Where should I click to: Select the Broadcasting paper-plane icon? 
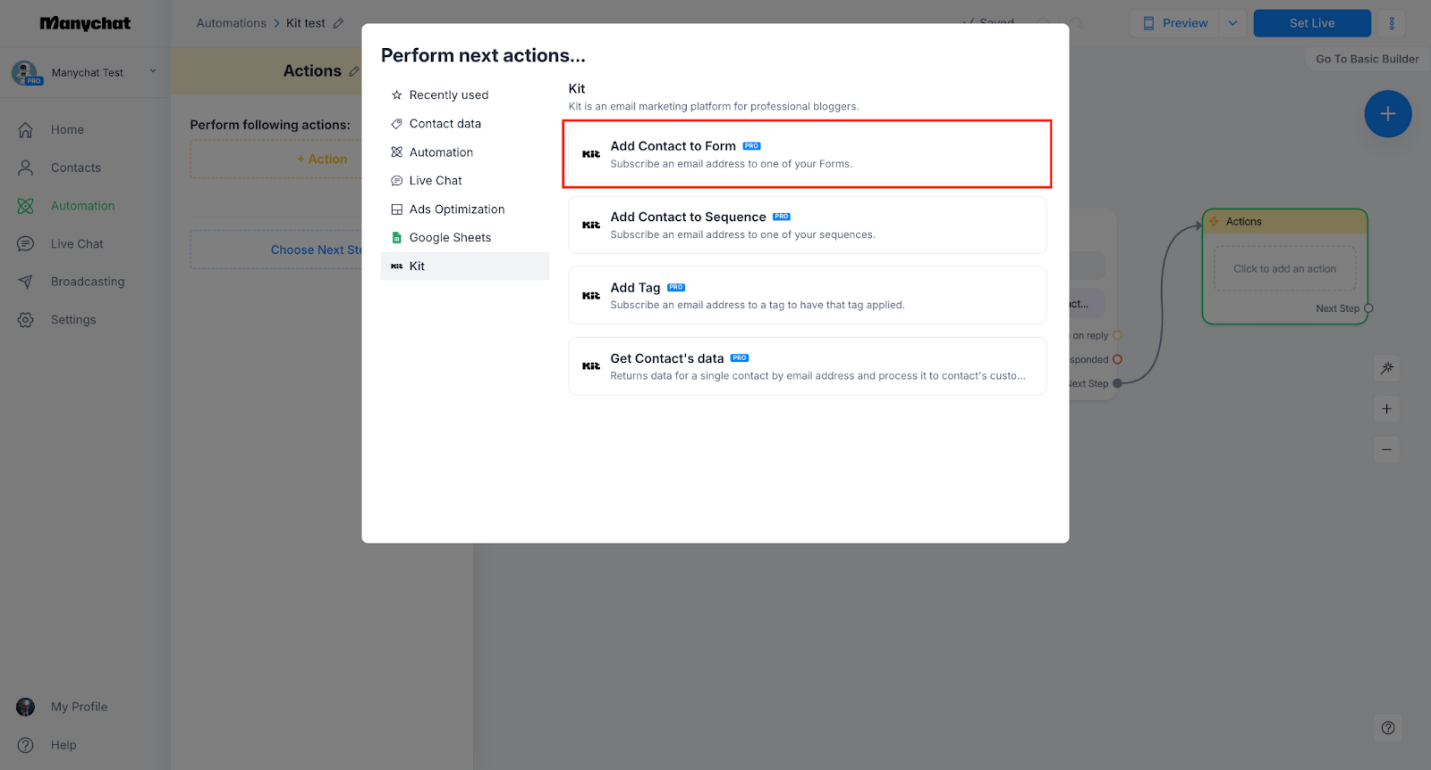pos(30,281)
